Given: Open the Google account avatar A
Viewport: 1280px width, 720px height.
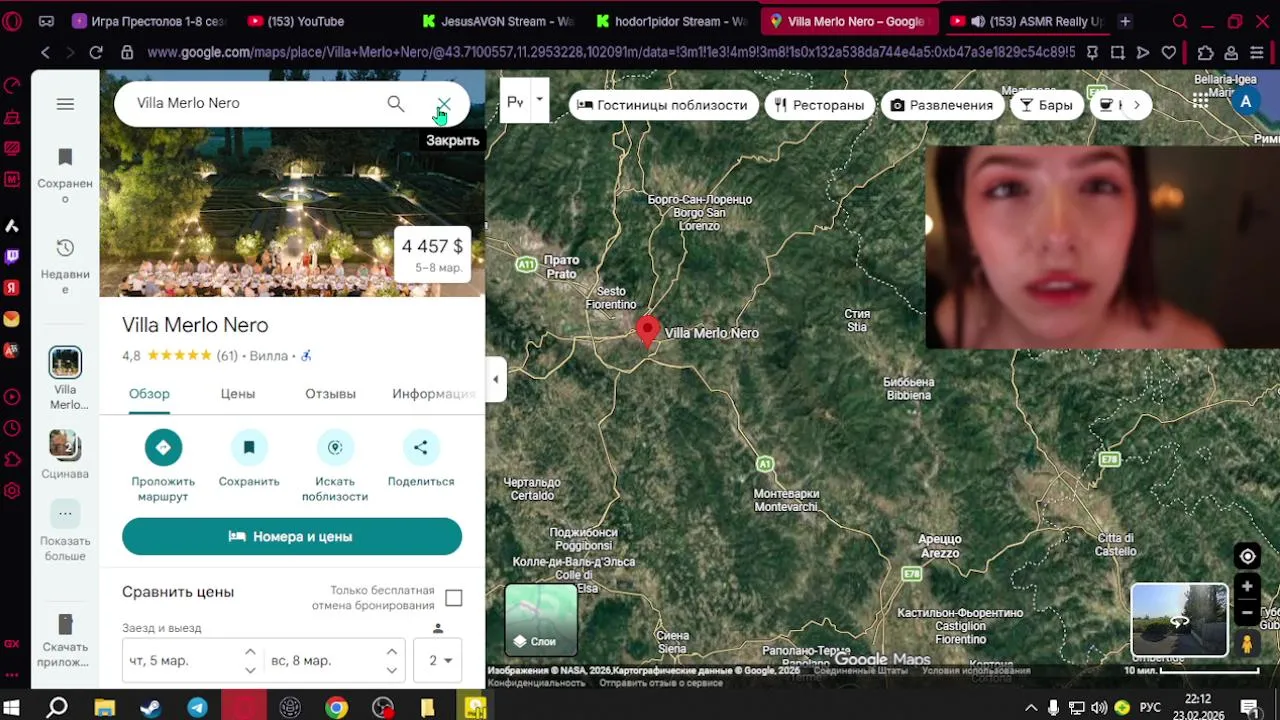Looking at the screenshot, I should coord(1245,101).
